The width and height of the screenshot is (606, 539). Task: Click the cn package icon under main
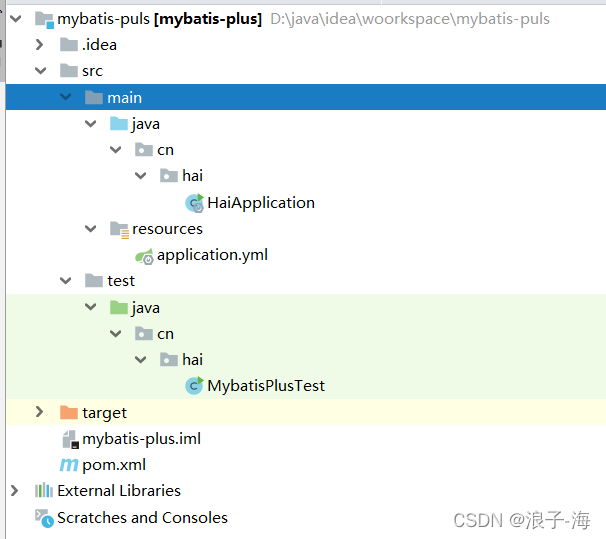[144, 150]
